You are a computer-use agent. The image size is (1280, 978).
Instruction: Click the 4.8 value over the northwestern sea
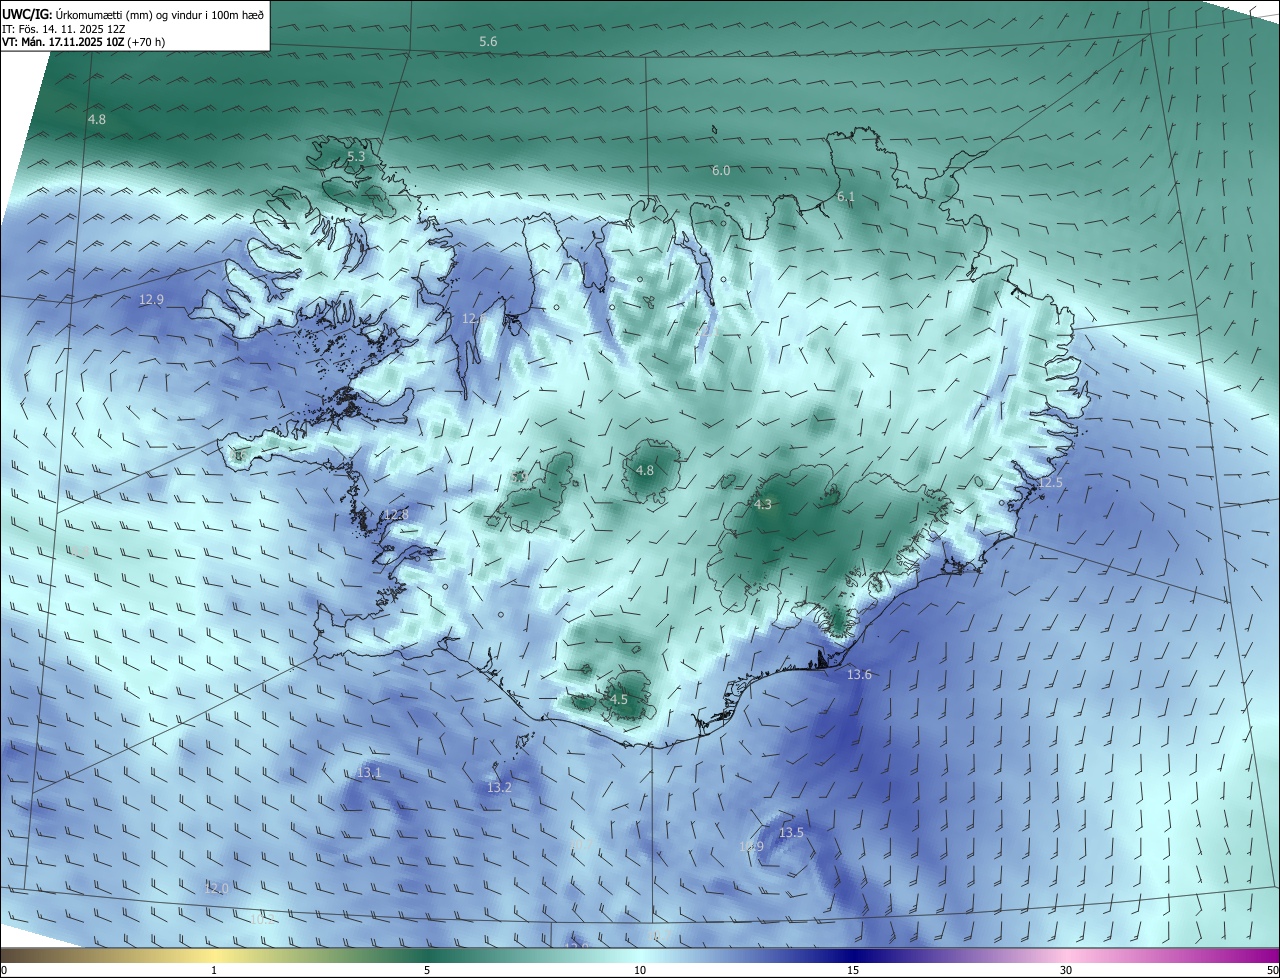pyautogui.click(x=97, y=120)
